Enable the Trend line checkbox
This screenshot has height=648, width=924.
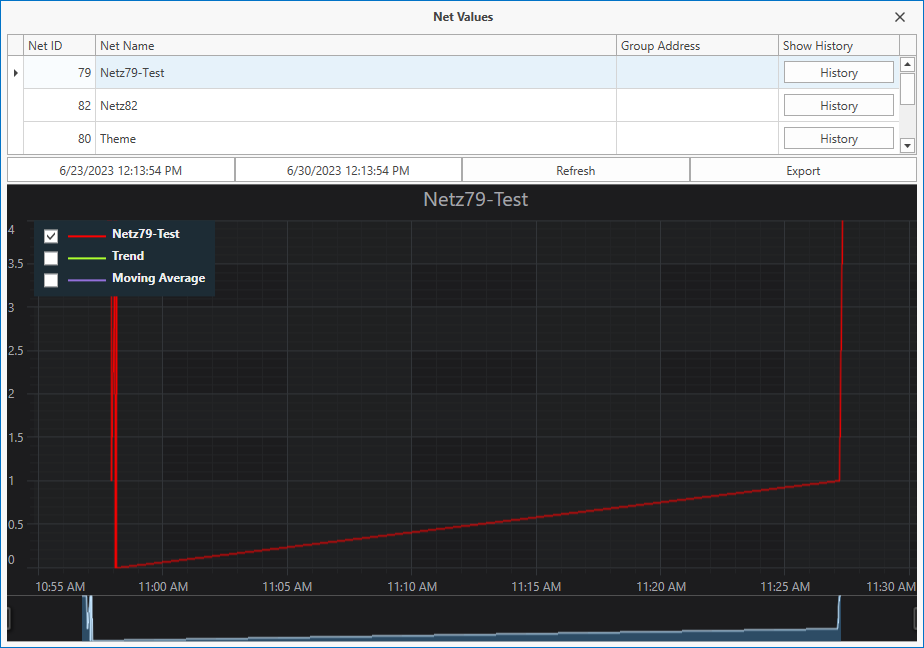[51, 258]
